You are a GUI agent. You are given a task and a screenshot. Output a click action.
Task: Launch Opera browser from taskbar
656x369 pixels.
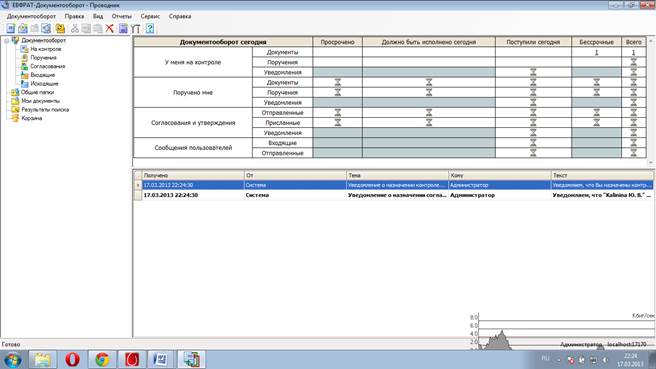[72, 360]
